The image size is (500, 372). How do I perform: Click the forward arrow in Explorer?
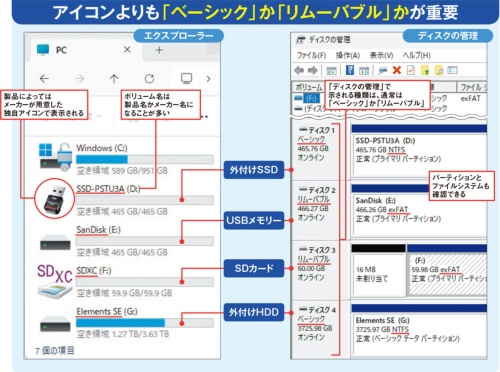click(x=79, y=79)
